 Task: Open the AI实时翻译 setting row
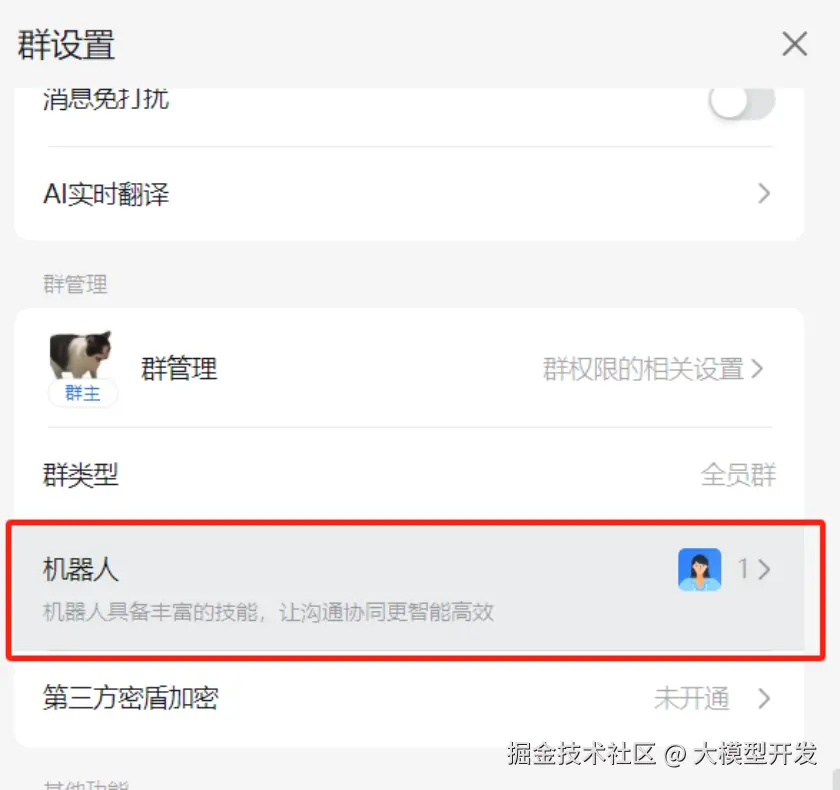pyautogui.click(x=409, y=194)
